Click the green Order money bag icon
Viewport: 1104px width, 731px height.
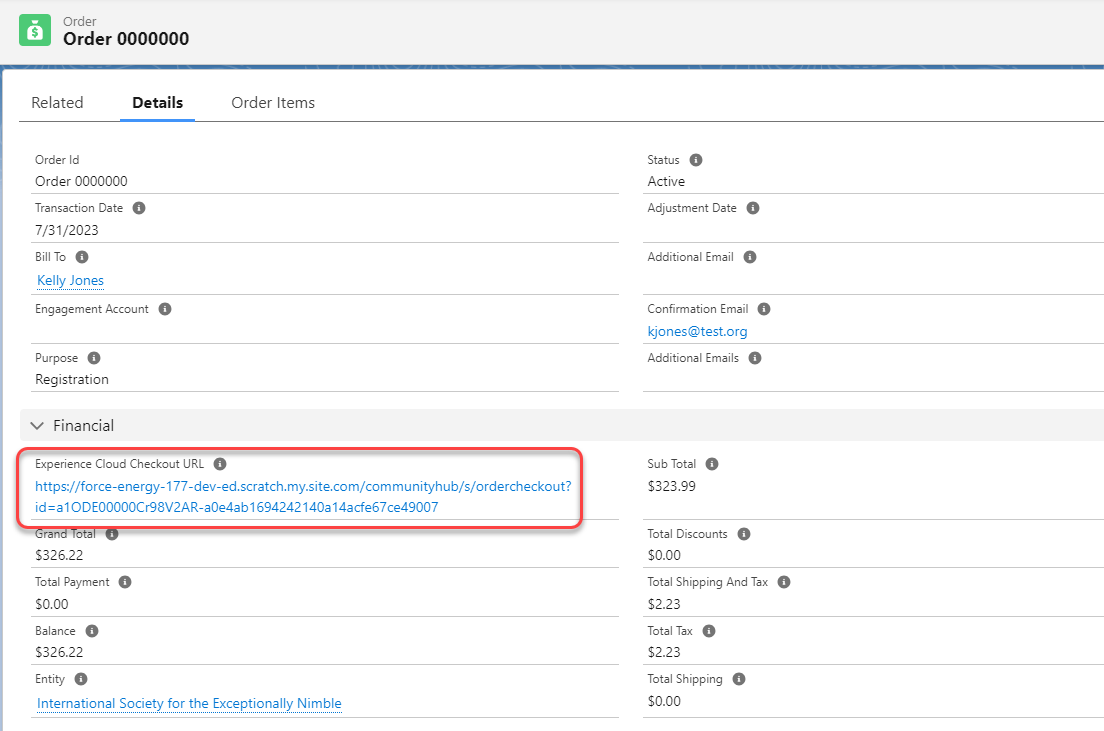(35, 30)
